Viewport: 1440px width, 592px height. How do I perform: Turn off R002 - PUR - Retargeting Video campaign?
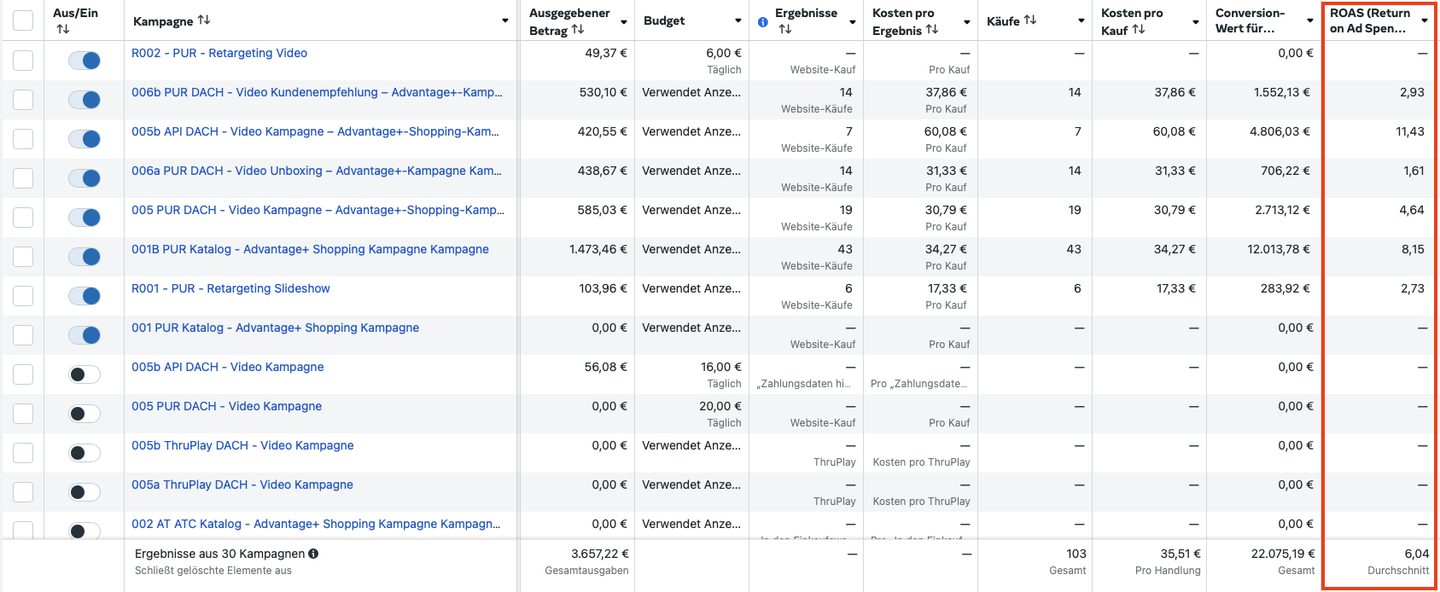tap(85, 60)
